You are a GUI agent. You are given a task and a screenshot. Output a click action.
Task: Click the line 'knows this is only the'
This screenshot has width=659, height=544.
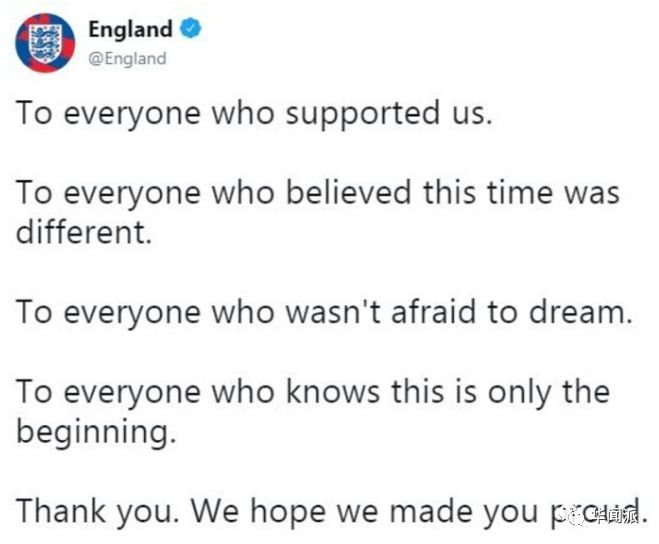[x=313, y=391]
